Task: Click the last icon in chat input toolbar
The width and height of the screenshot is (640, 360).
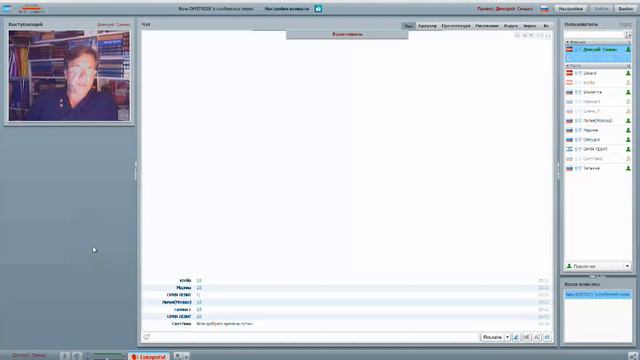Action: click(x=547, y=337)
